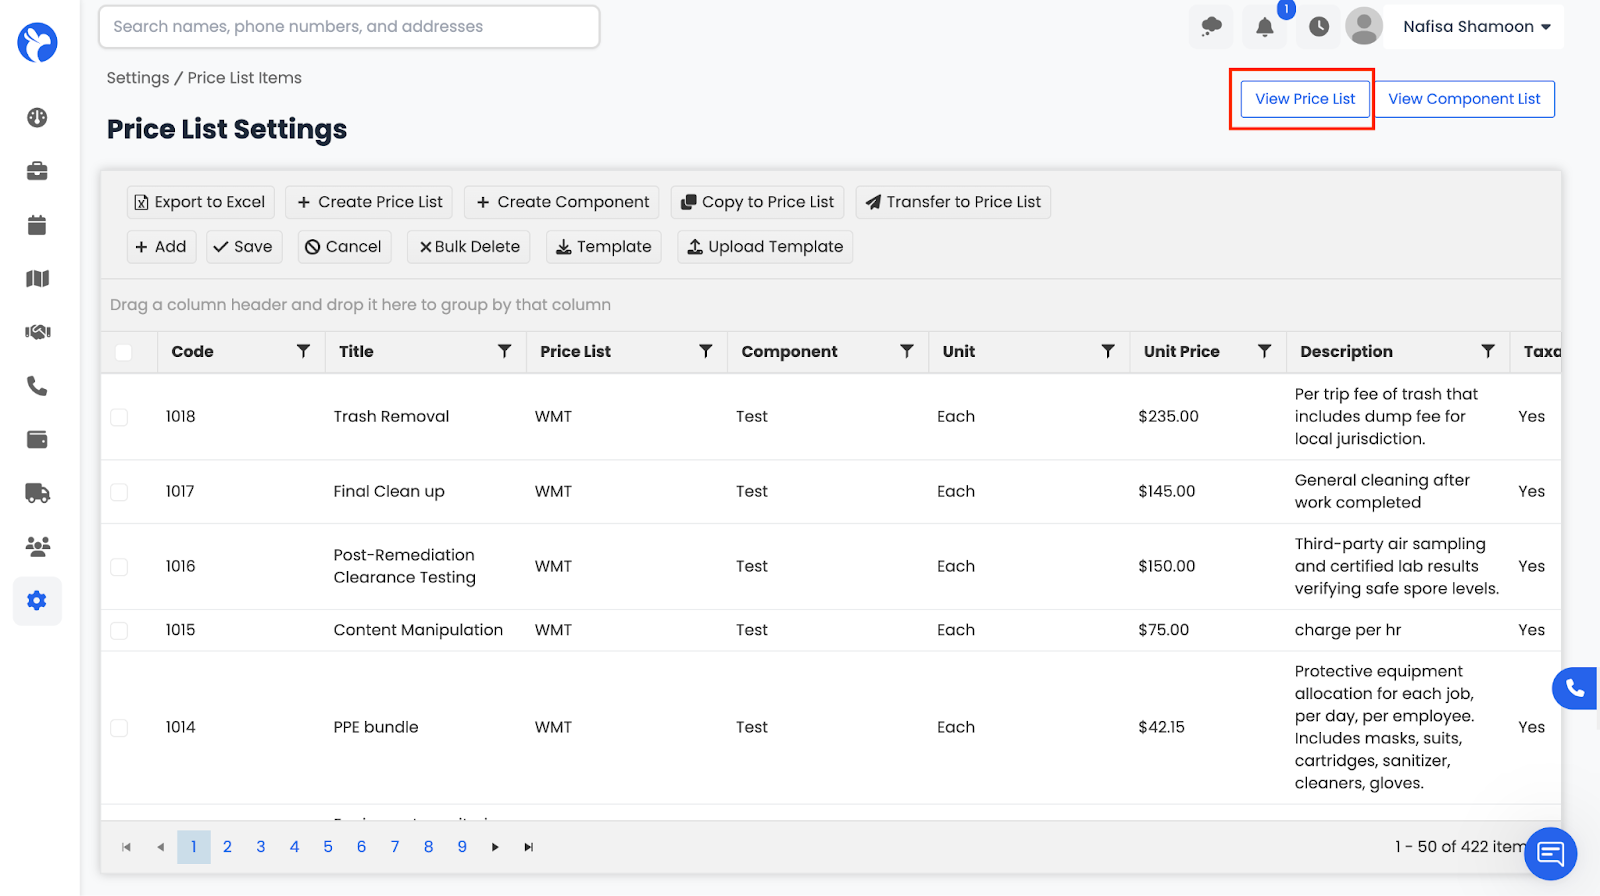
Task: Expand the Nafisa Shamoon user dropdown
Action: click(1476, 27)
